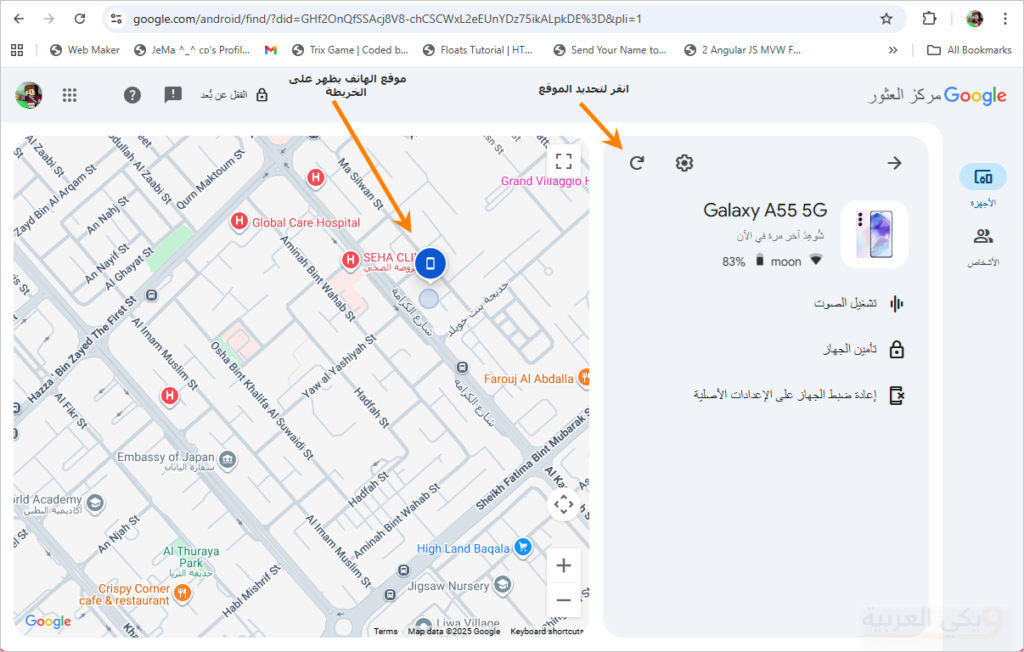Image resolution: width=1024 pixels, height=652 pixels.
Task: Open the Gmail bookmark icon
Action: point(270,50)
